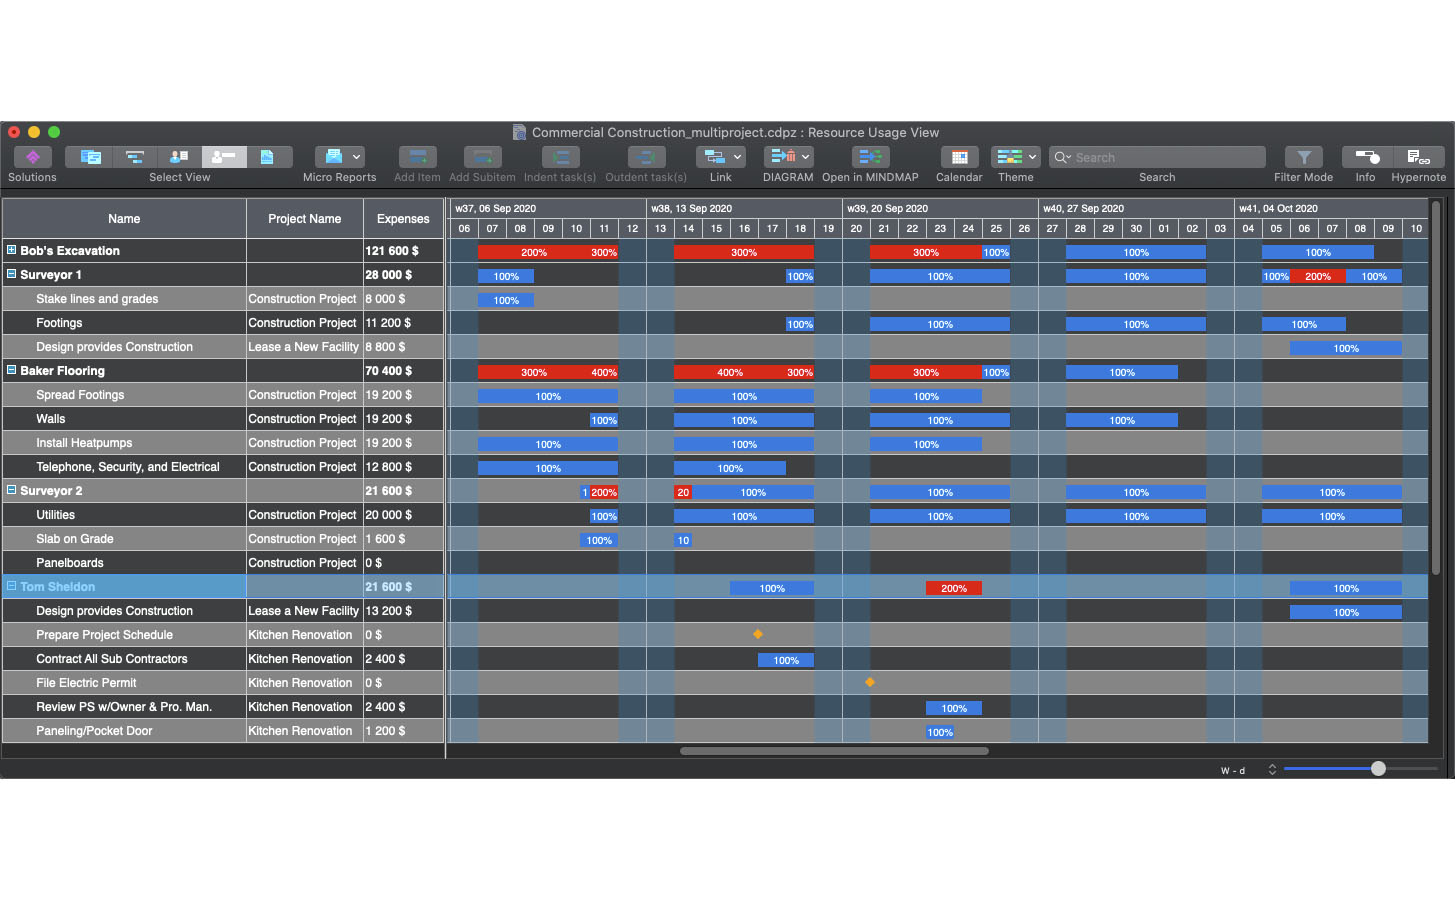The width and height of the screenshot is (1455, 900).
Task: Open the Calendar tool
Action: [959, 157]
